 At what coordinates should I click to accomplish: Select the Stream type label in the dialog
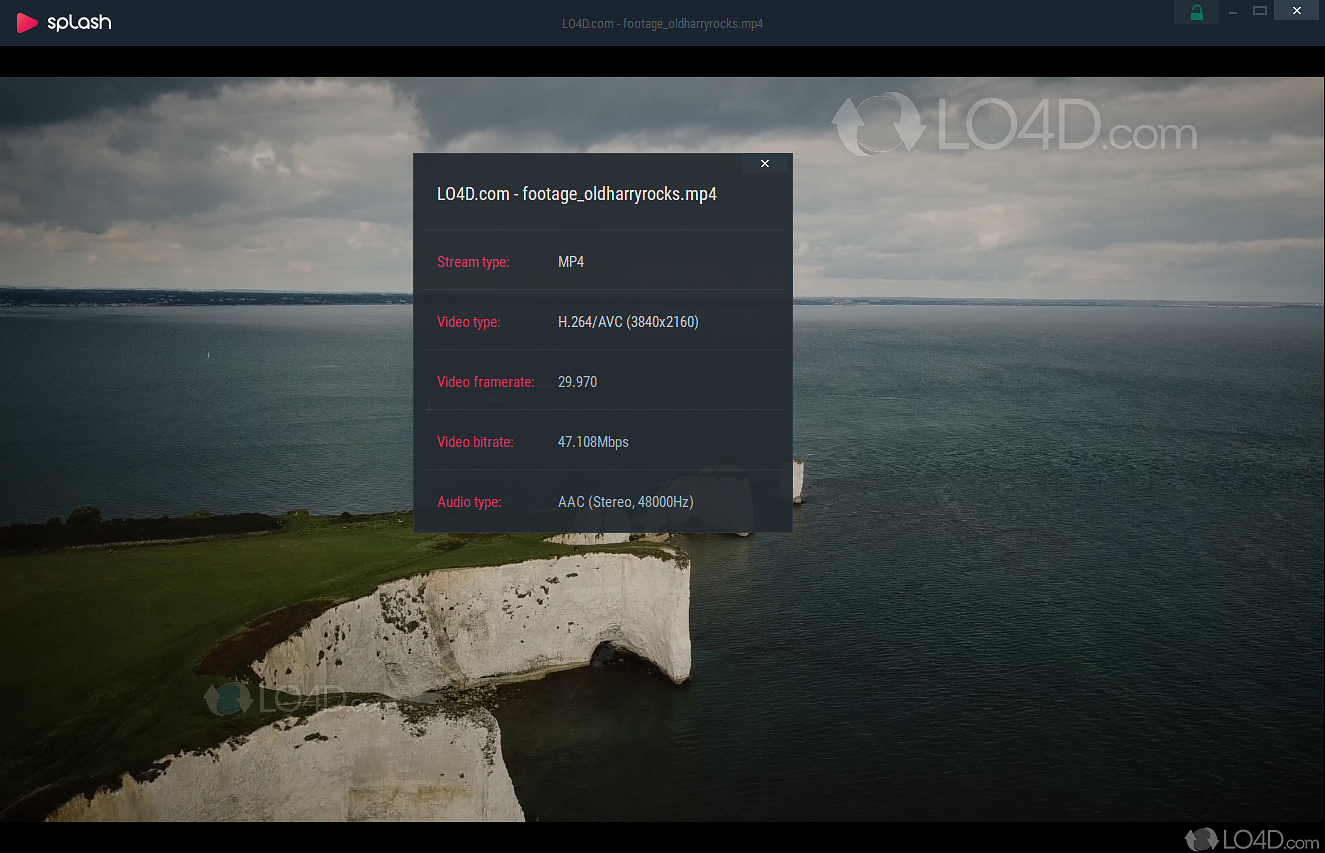(x=473, y=261)
